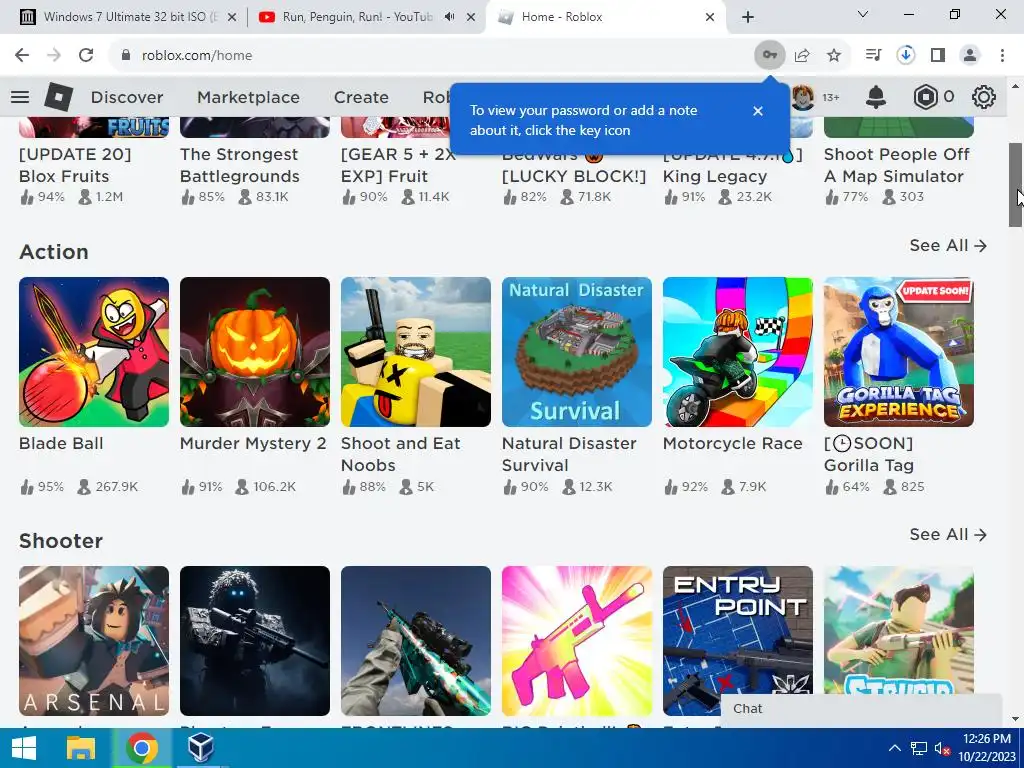
Task: Click The Strongest Battlegrounds title
Action: [240, 165]
